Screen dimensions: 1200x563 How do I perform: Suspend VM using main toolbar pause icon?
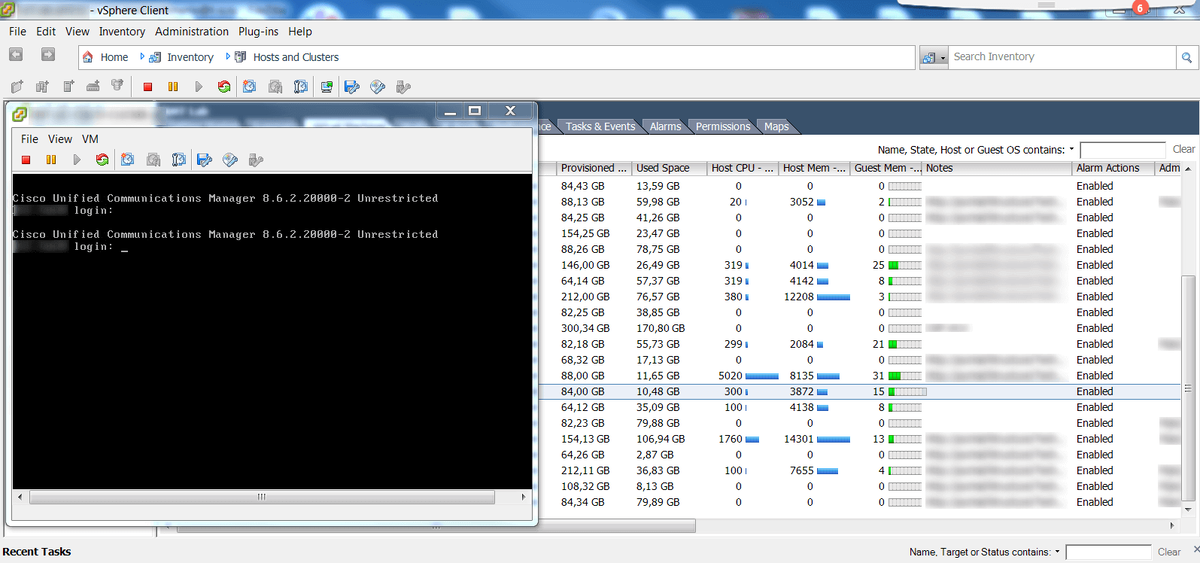[x=173, y=87]
